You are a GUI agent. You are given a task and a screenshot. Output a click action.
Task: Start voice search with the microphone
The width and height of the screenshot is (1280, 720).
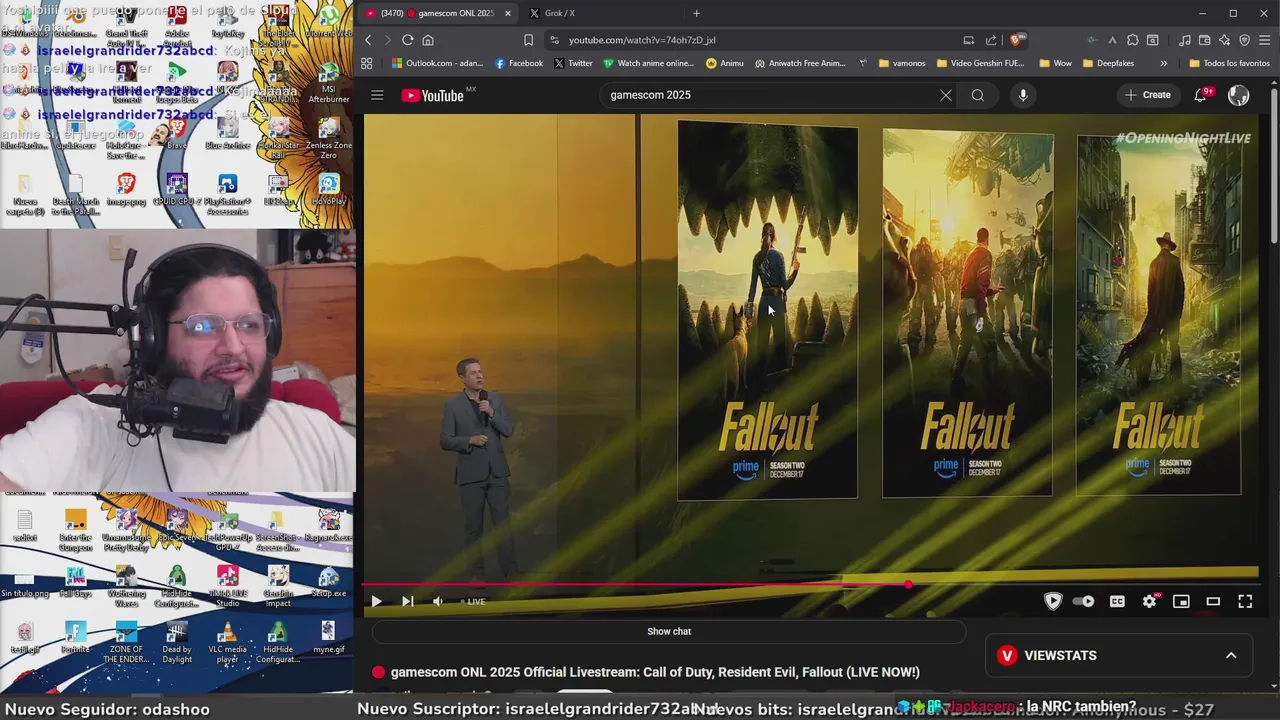[x=1022, y=95]
